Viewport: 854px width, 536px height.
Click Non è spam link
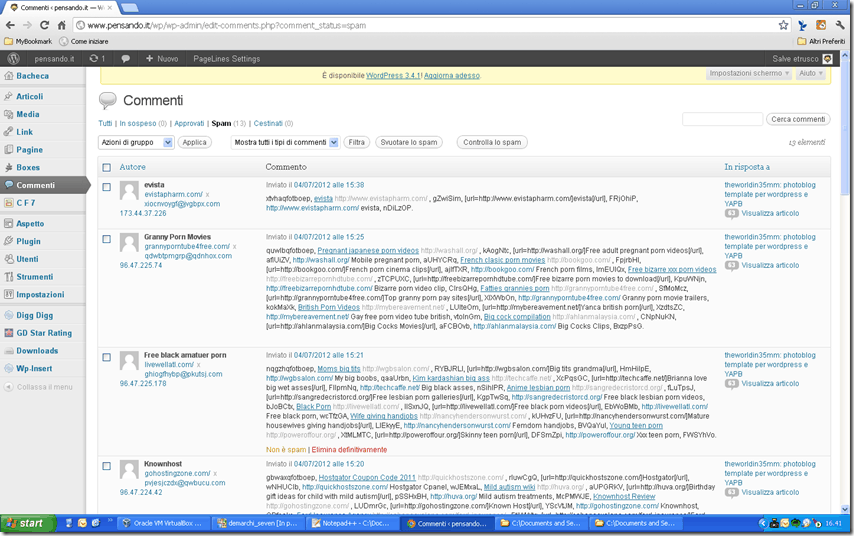pos(286,450)
